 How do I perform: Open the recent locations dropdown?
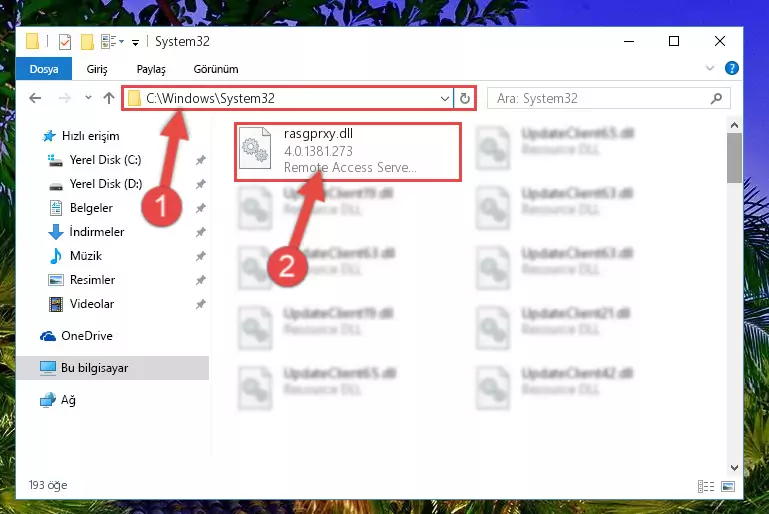point(88,98)
